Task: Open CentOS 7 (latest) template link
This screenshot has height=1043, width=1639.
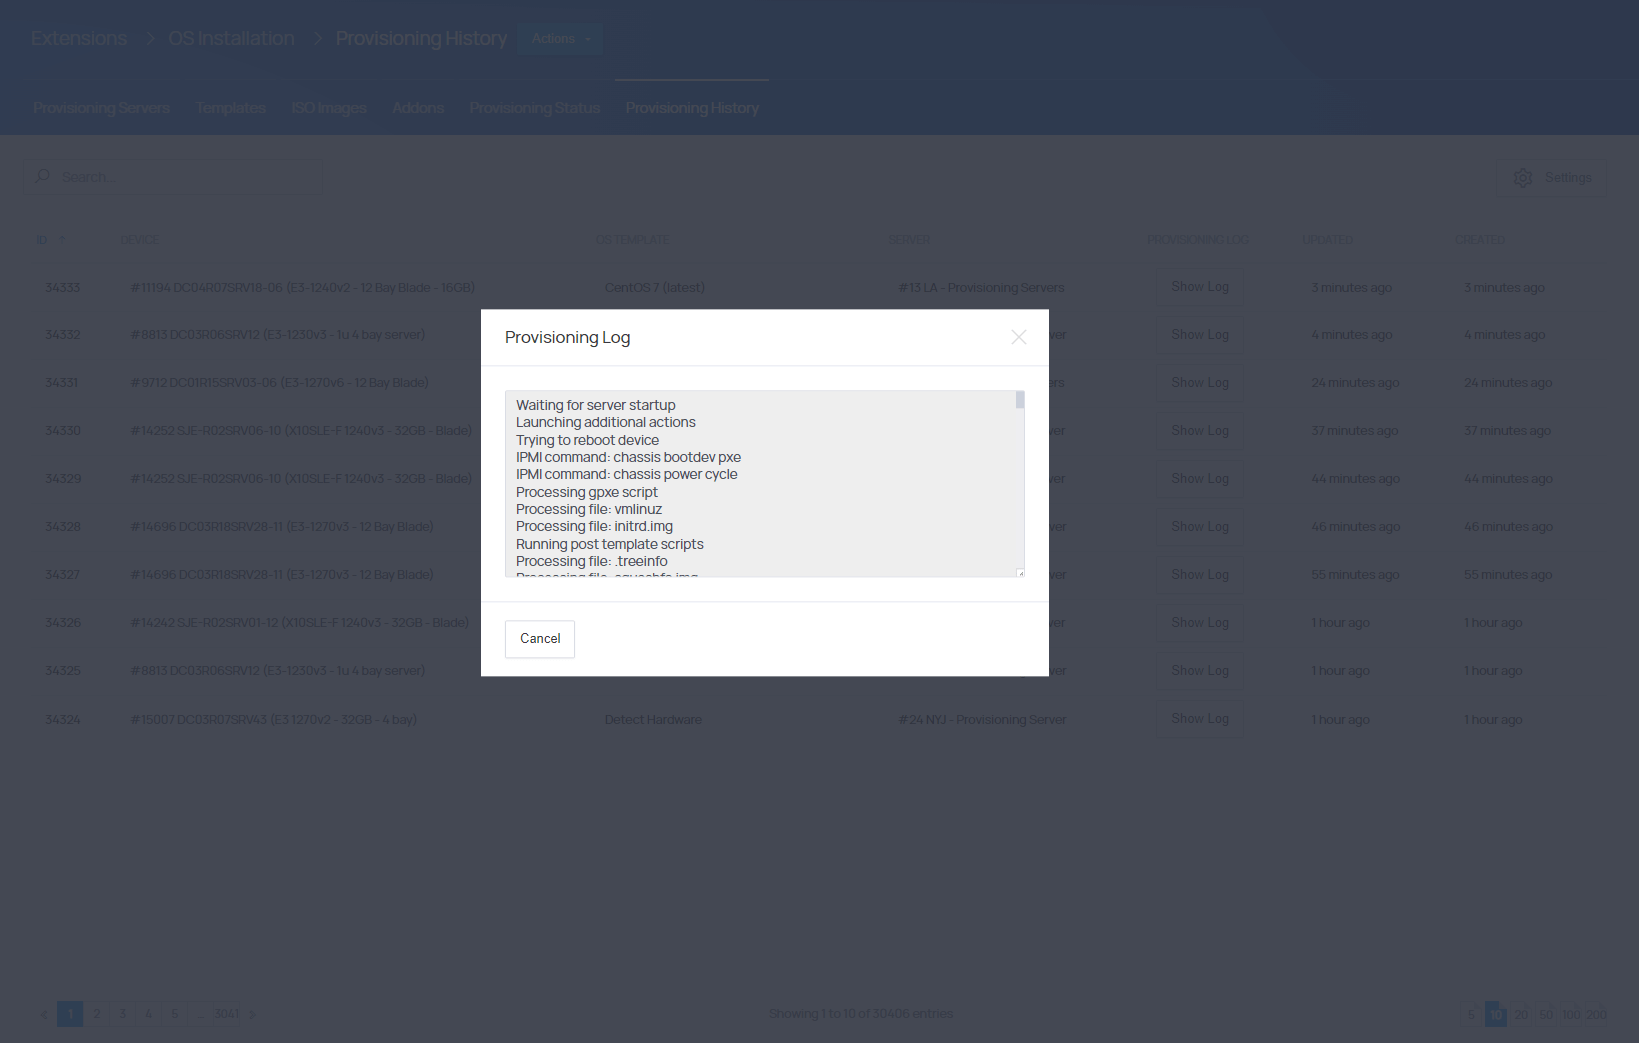Action: pyautogui.click(x=654, y=288)
